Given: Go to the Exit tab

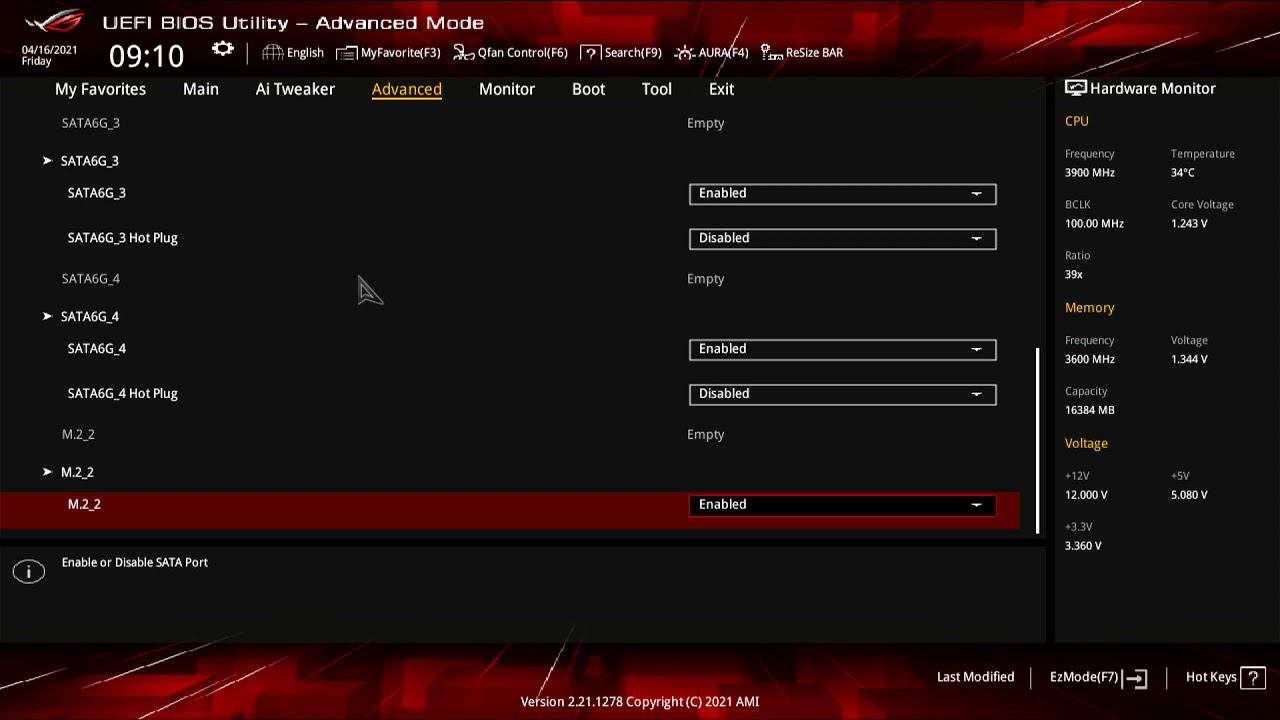Looking at the screenshot, I should pos(721,89).
